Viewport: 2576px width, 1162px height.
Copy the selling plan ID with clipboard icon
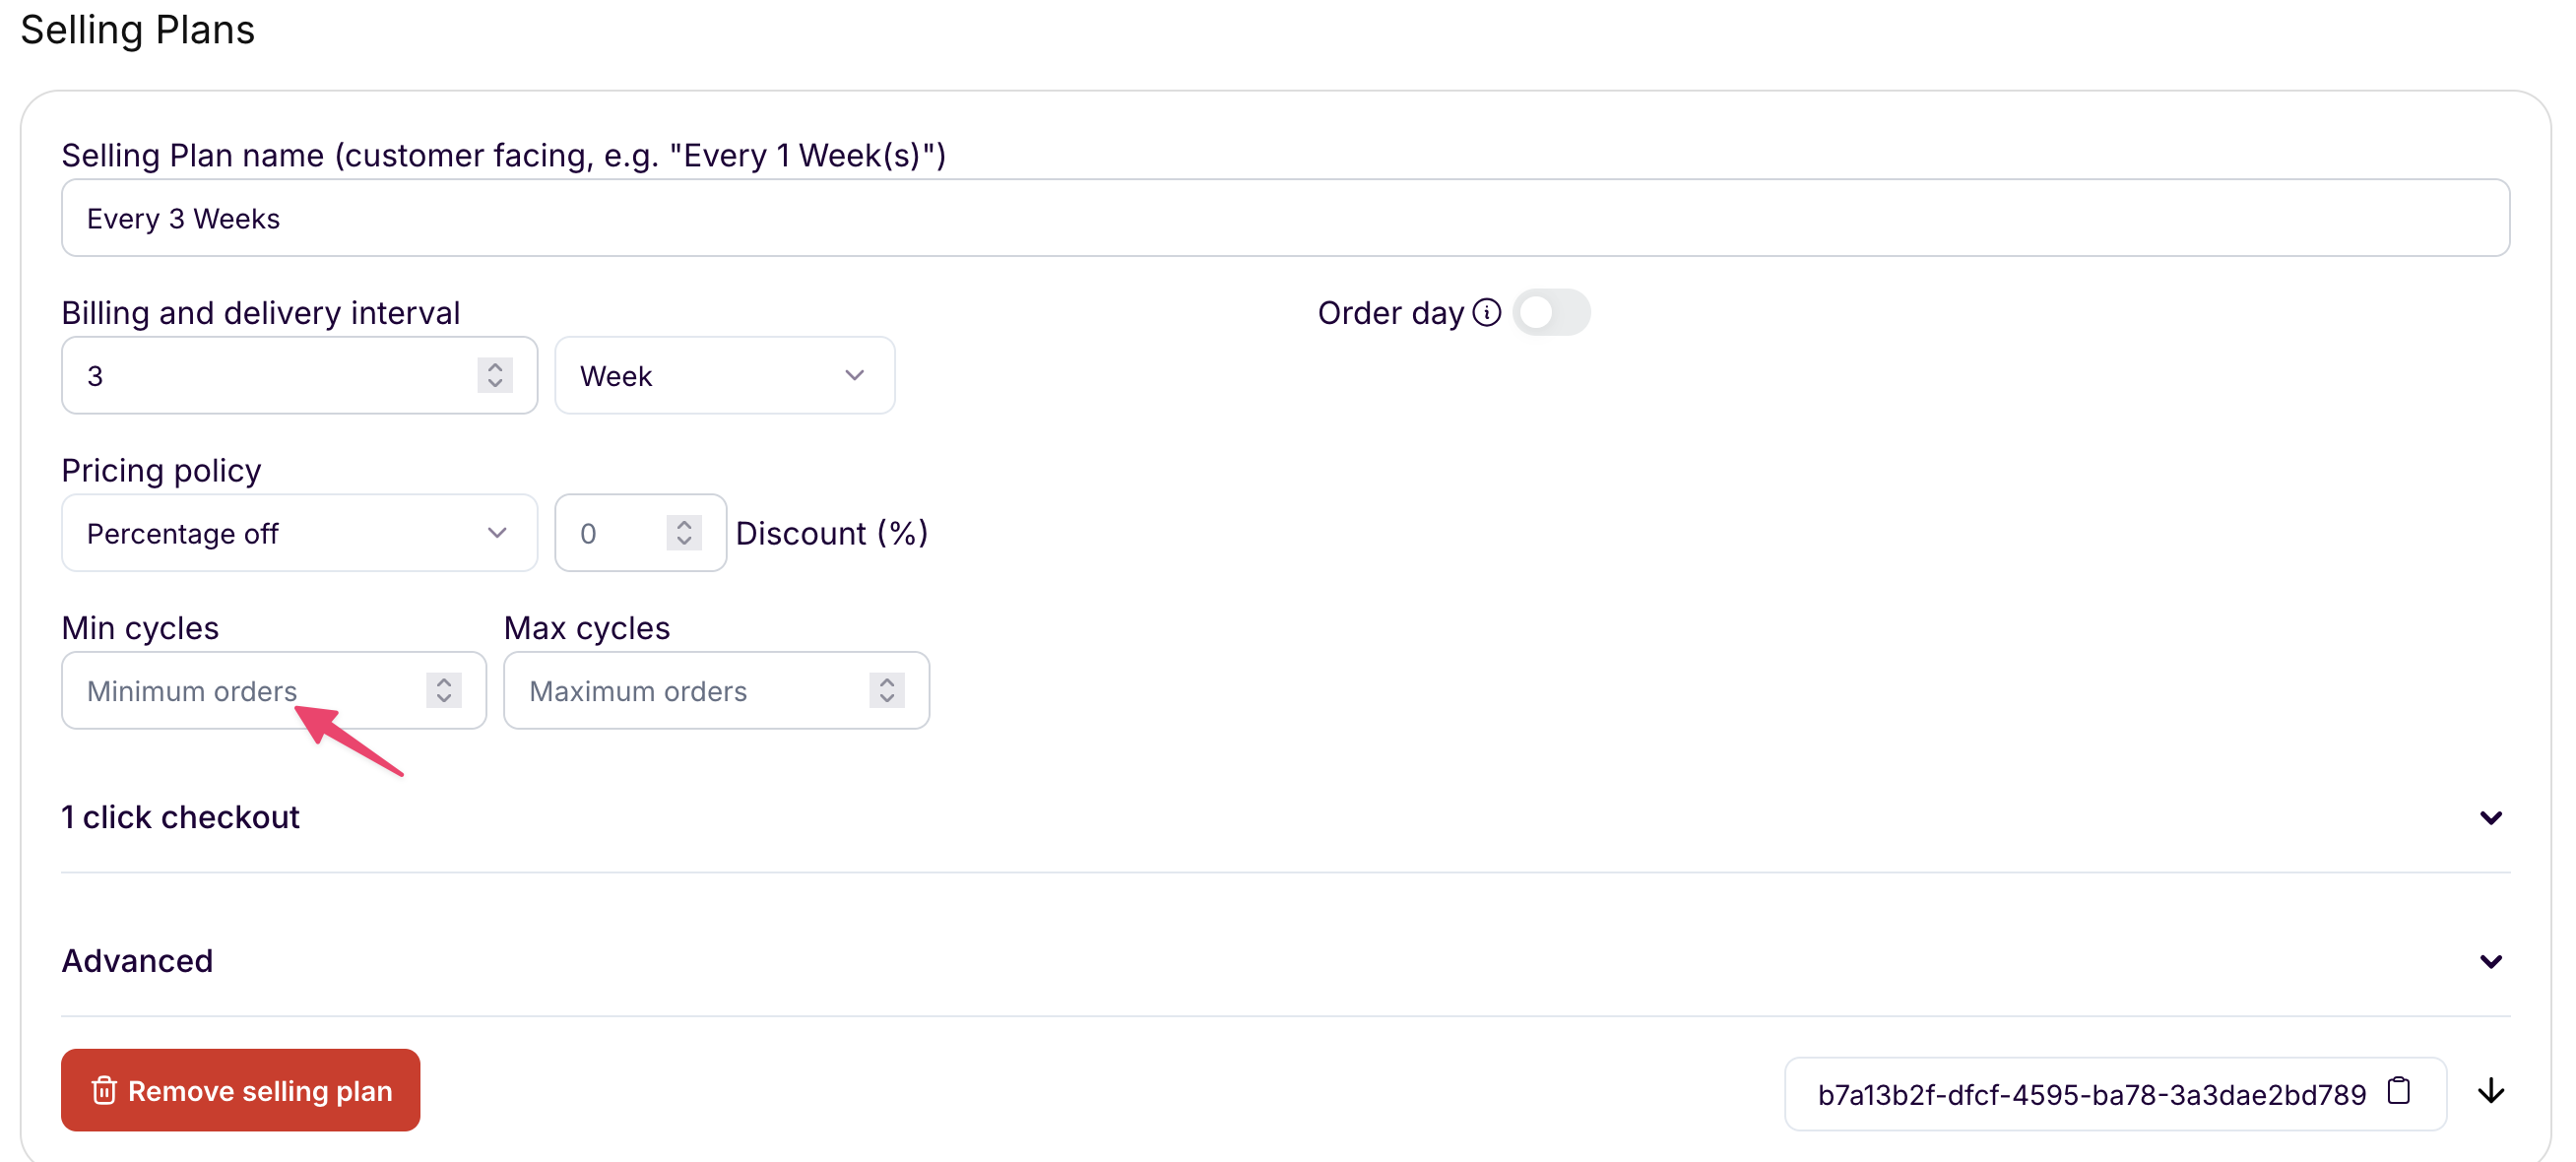[x=2398, y=1091]
